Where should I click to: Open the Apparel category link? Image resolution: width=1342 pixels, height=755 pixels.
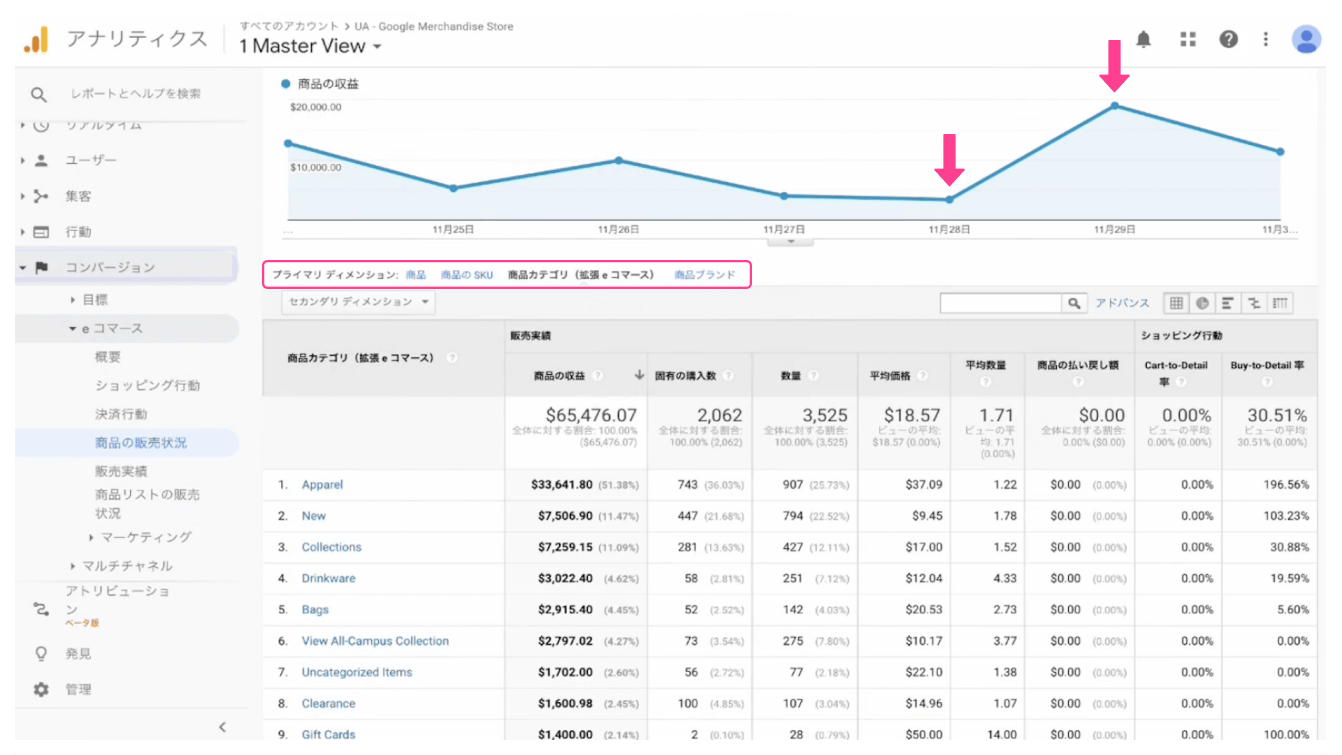tap(322, 485)
